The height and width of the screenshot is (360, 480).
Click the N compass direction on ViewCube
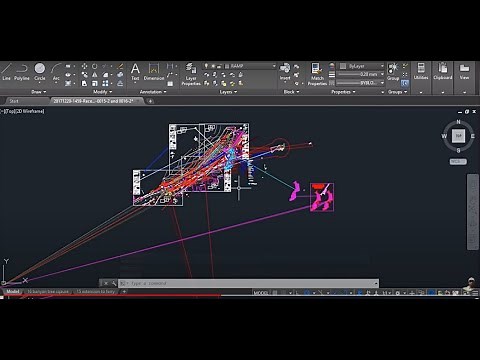pos(458,122)
